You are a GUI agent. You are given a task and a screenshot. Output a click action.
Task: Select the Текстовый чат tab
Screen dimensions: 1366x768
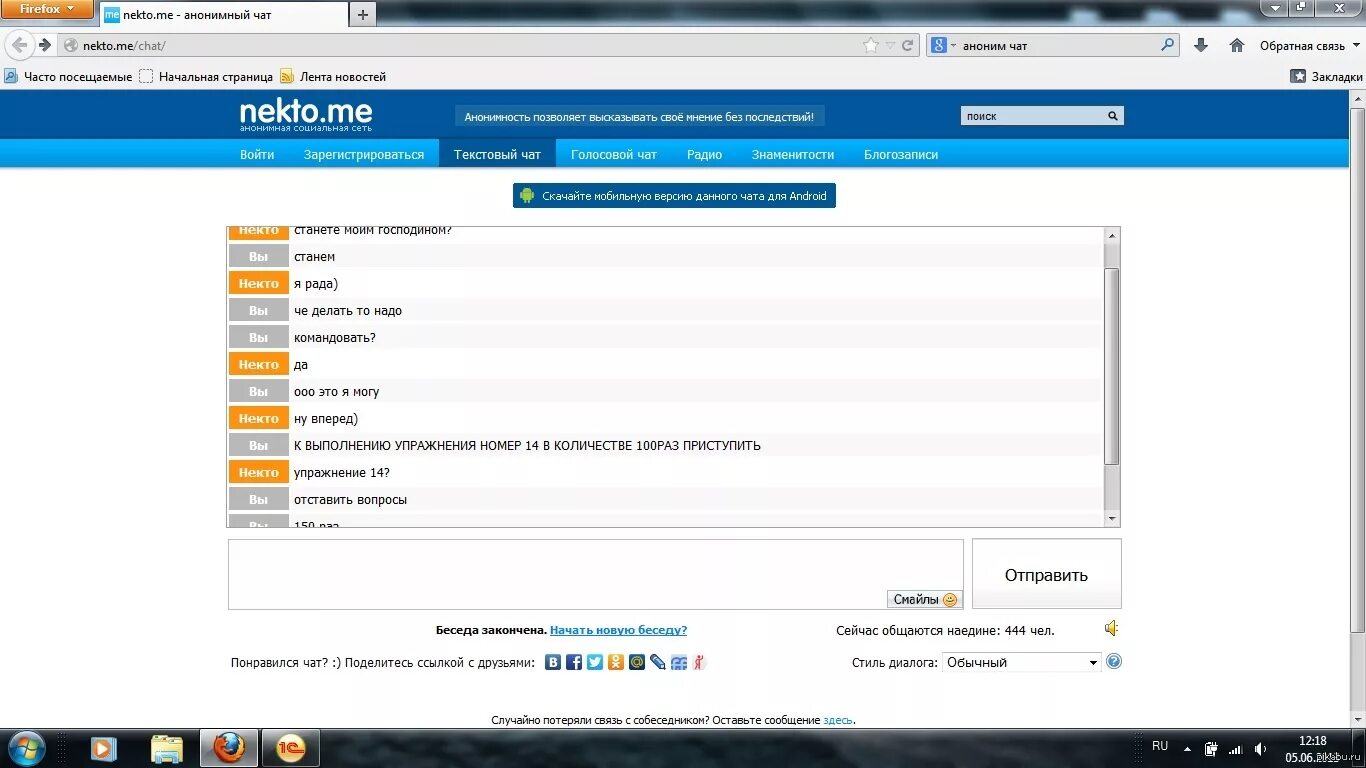pyautogui.click(x=497, y=154)
